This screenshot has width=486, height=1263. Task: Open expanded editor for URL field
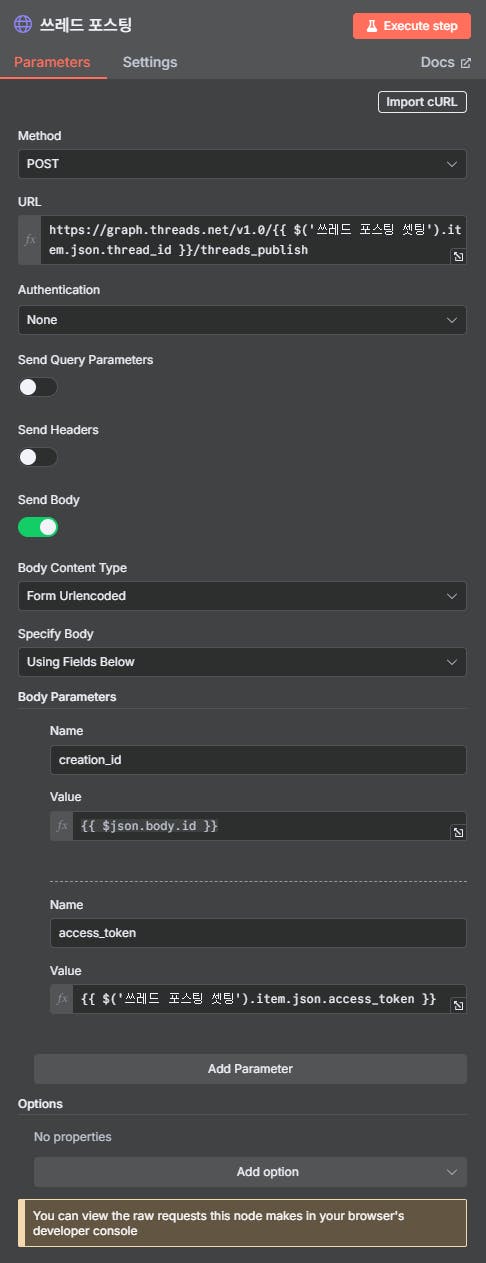(457, 257)
